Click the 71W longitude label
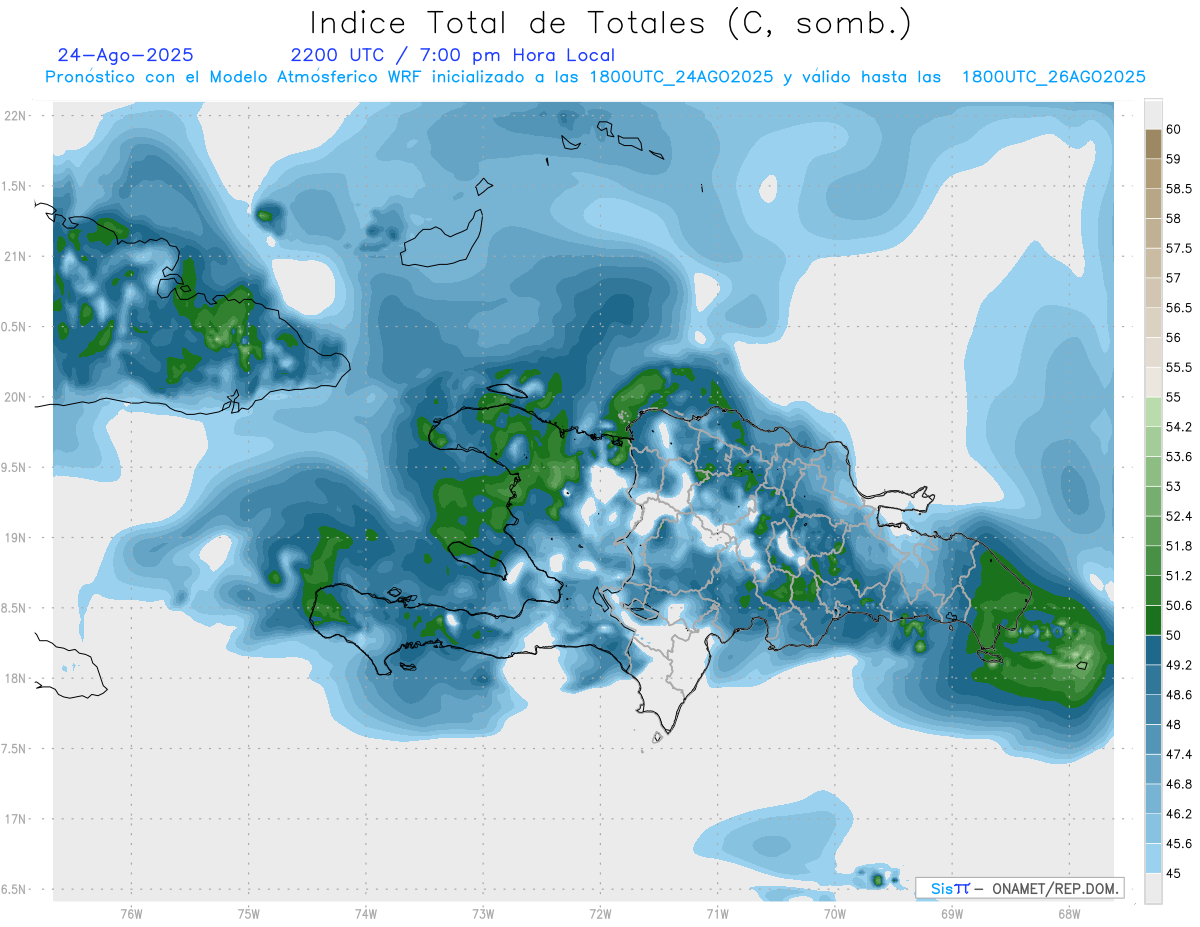Image resolution: width=1200 pixels, height=927 pixels. coord(717,914)
